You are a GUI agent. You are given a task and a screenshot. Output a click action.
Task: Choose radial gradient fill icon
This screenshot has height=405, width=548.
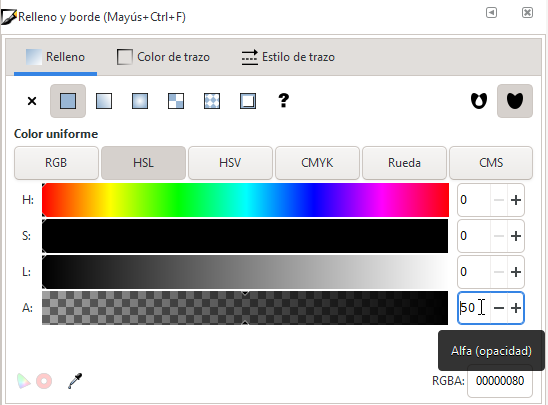[140, 101]
